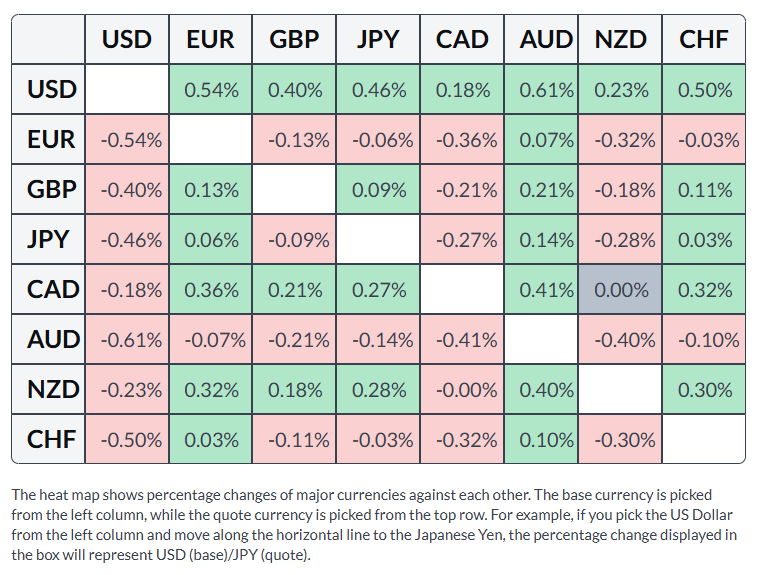Select the GBP column header

pos(294,39)
